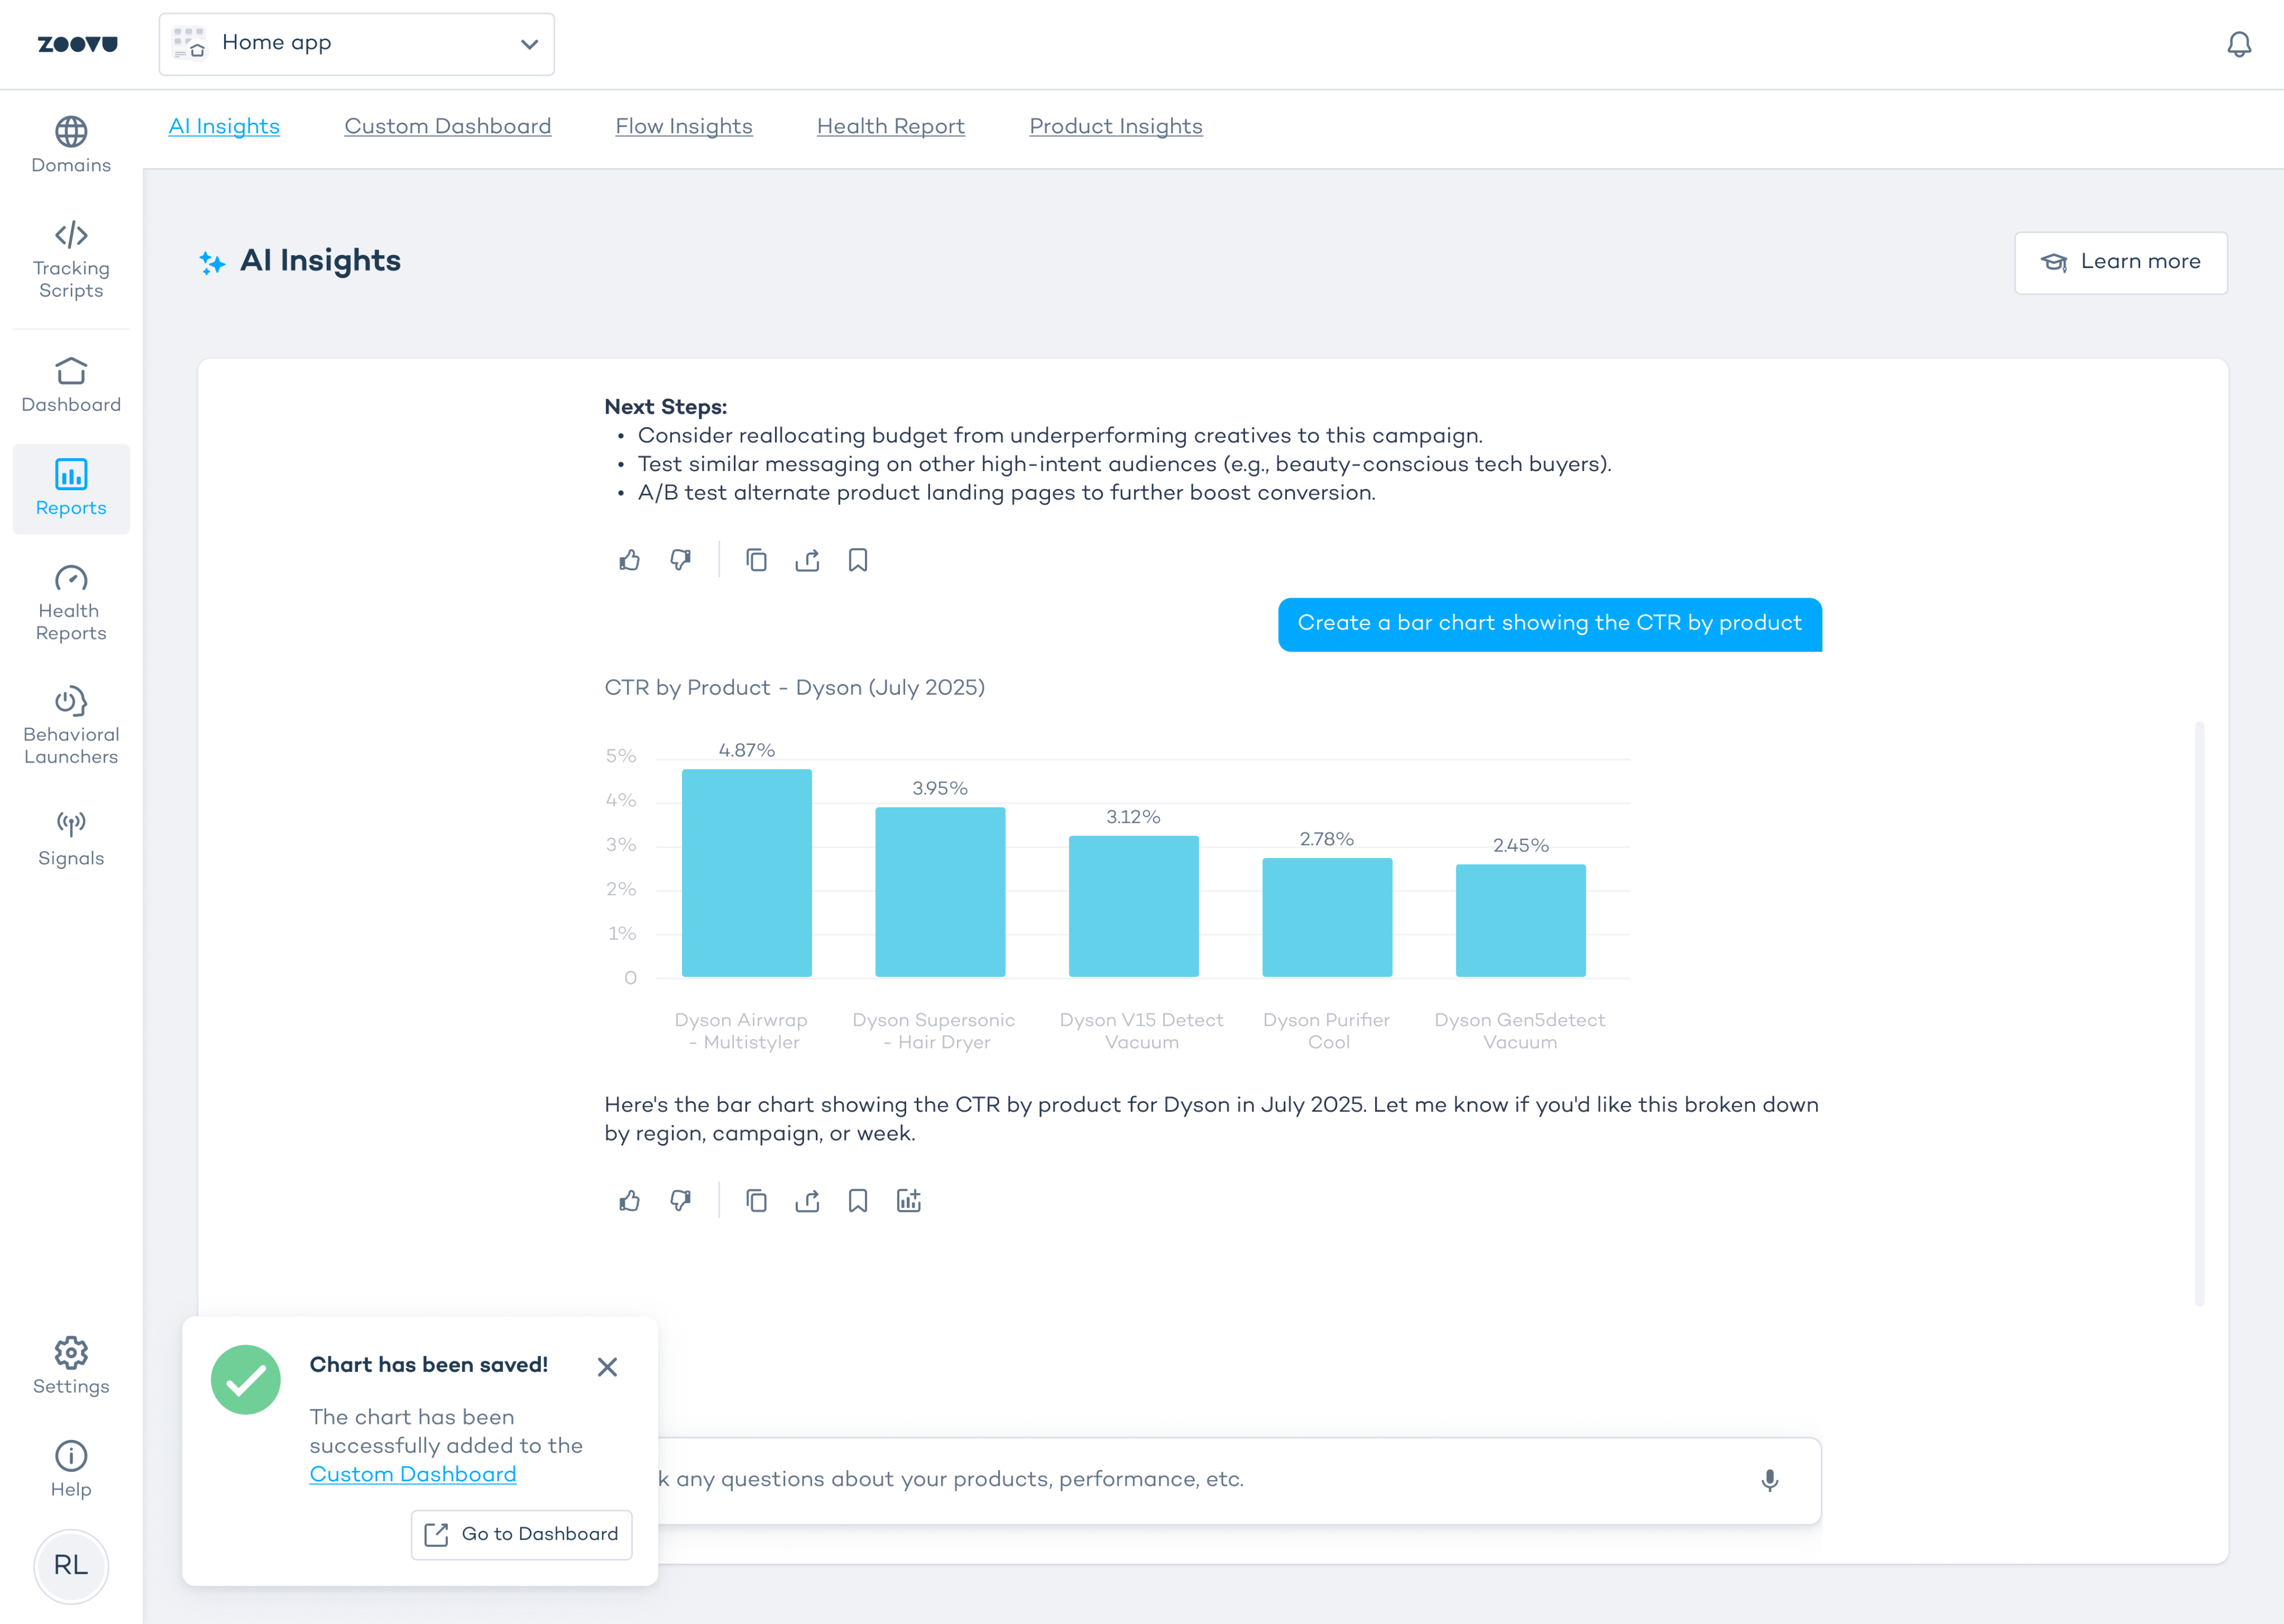The height and width of the screenshot is (1624, 2284).
Task: Open Behavioral Launchers in the sidebar
Action: (x=71, y=725)
